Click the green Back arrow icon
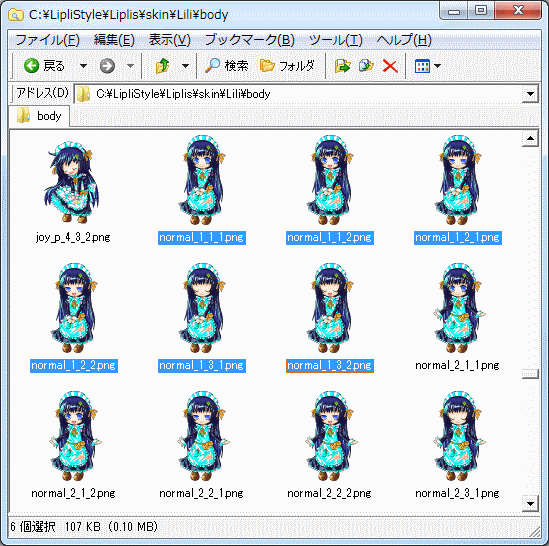This screenshot has height=546, width=549. pyautogui.click(x=32, y=65)
